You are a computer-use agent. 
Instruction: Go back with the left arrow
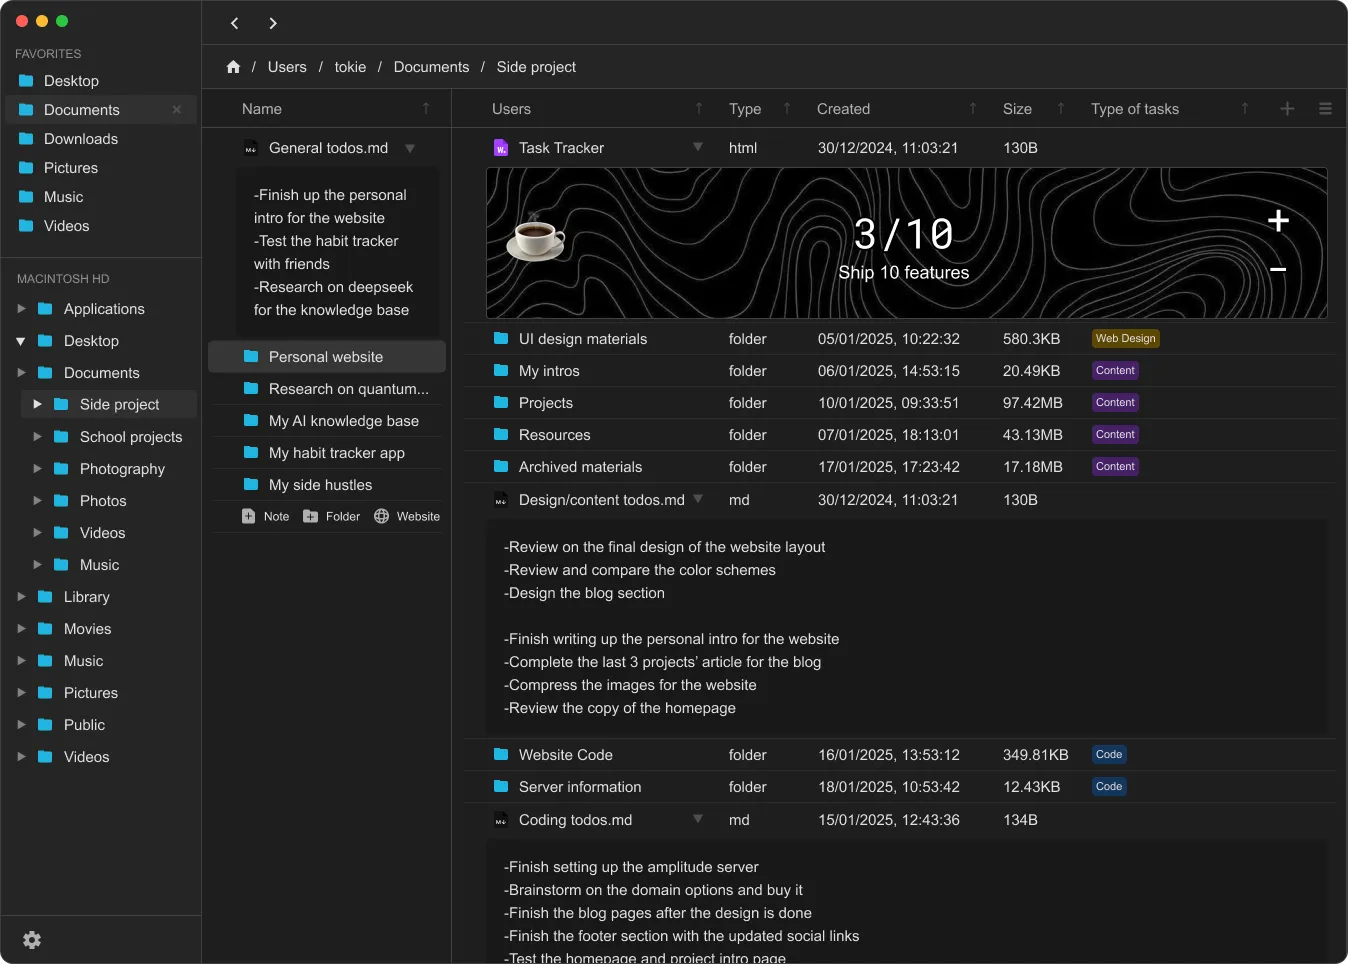(x=235, y=23)
